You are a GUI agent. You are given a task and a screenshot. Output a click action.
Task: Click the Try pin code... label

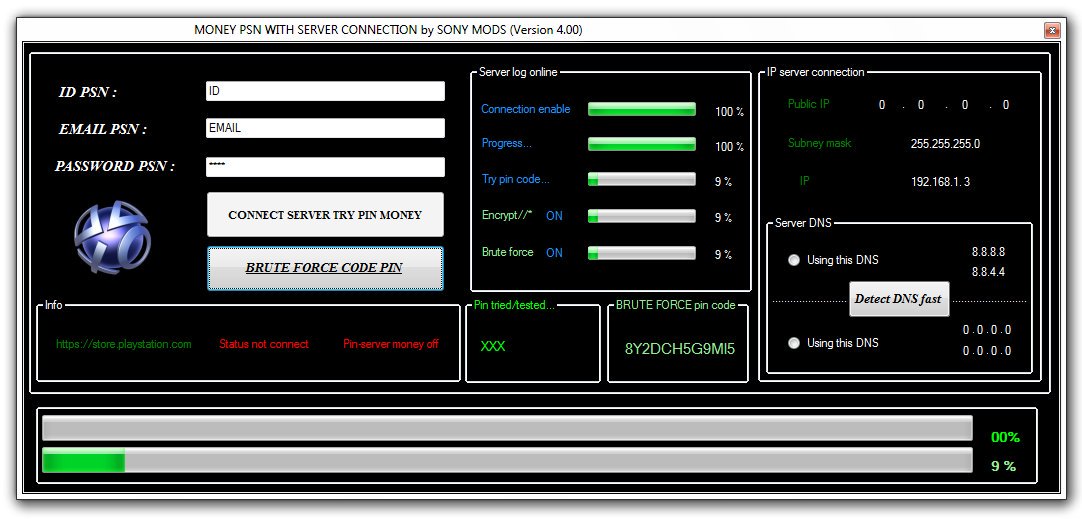pyautogui.click(x=515, y=179)
